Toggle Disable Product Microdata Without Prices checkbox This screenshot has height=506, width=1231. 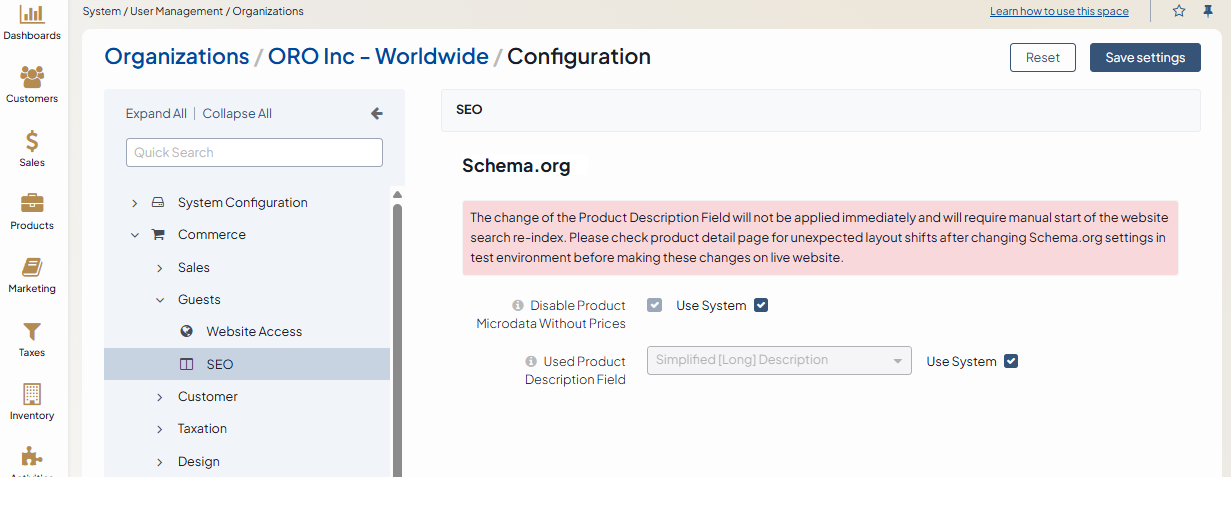(x=655, y=305)
